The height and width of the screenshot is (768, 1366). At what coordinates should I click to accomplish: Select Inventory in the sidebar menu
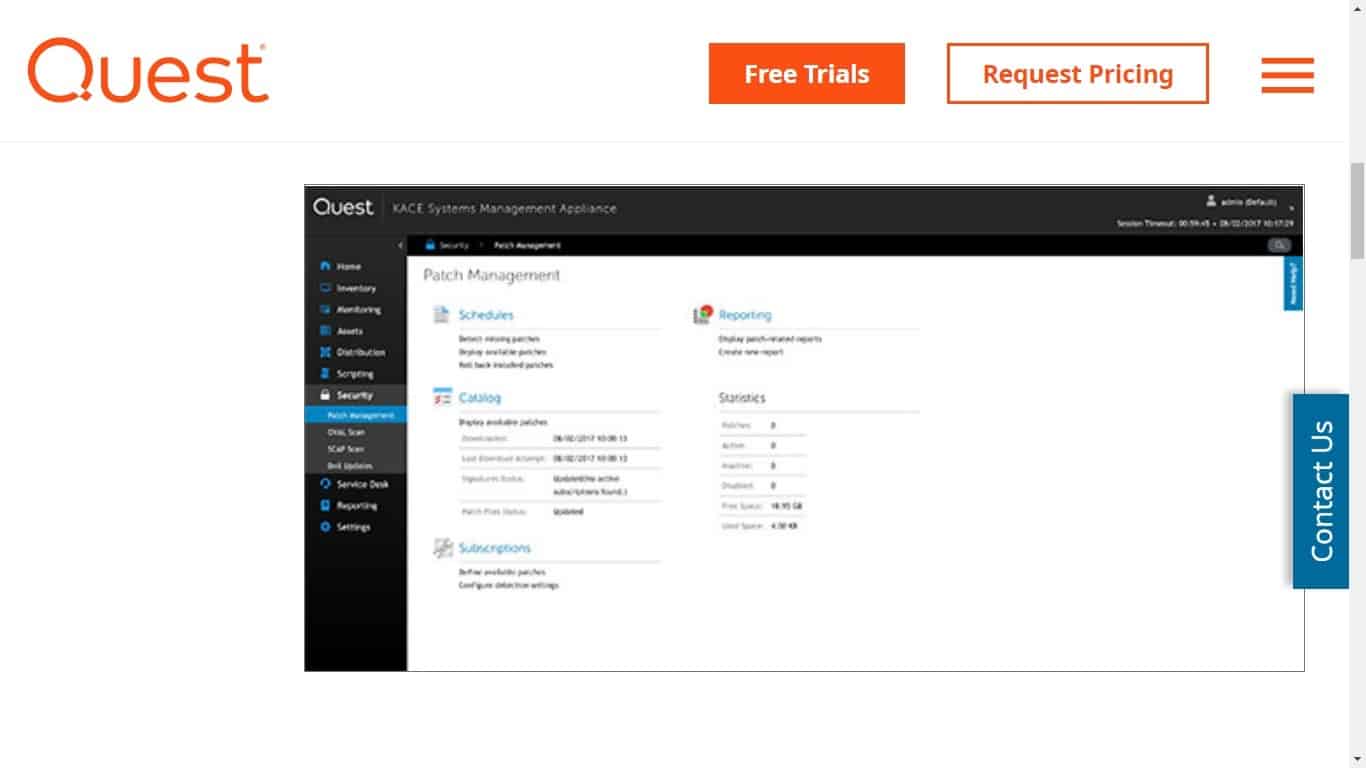pos(356,288)
